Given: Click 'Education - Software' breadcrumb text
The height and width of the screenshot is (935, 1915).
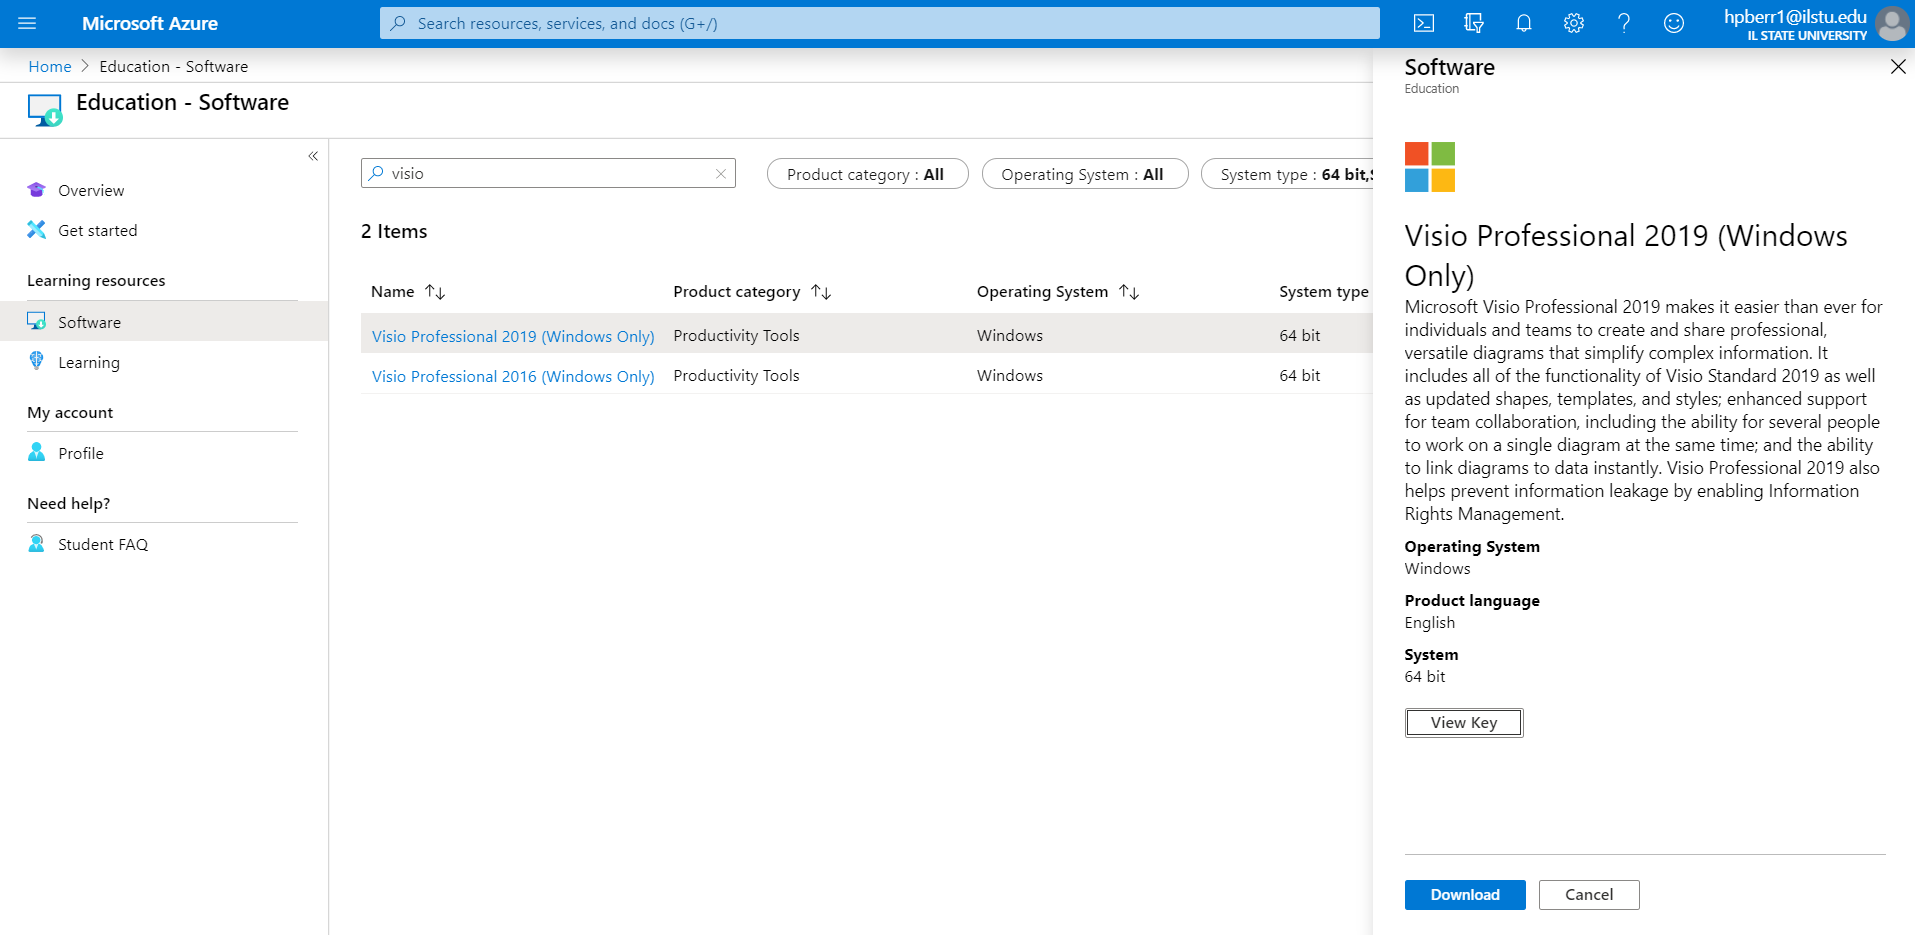Looking at the screenshot, I should pos(174,66).
